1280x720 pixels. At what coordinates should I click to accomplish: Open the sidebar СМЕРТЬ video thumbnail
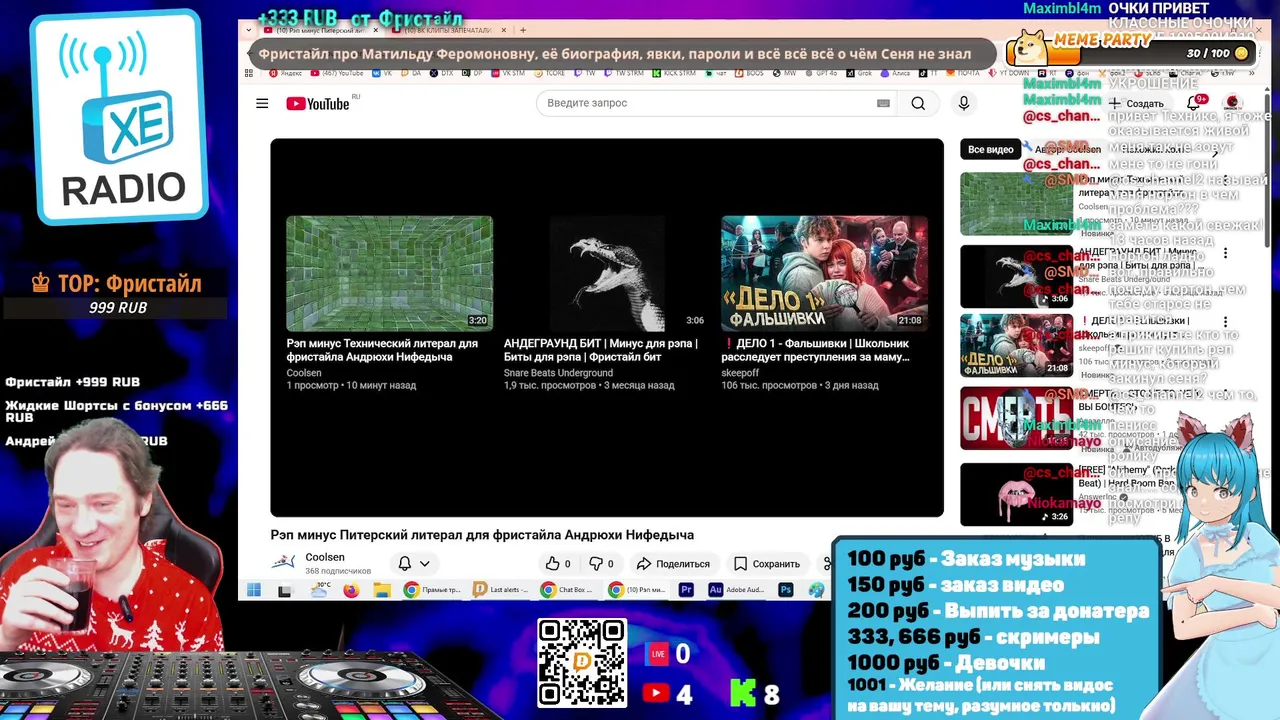1016,417
